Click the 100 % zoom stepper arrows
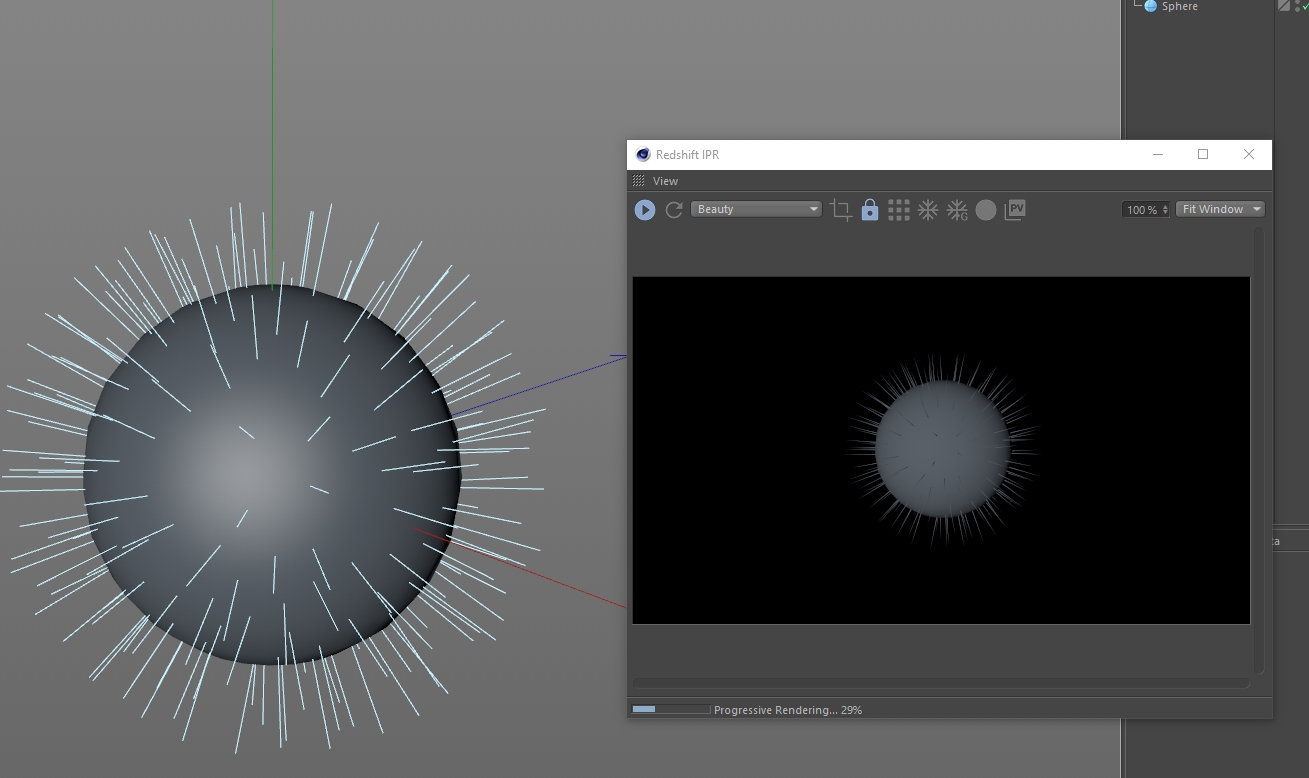The width and height of the screenshot is (1309, 778). coord(1165,210)
